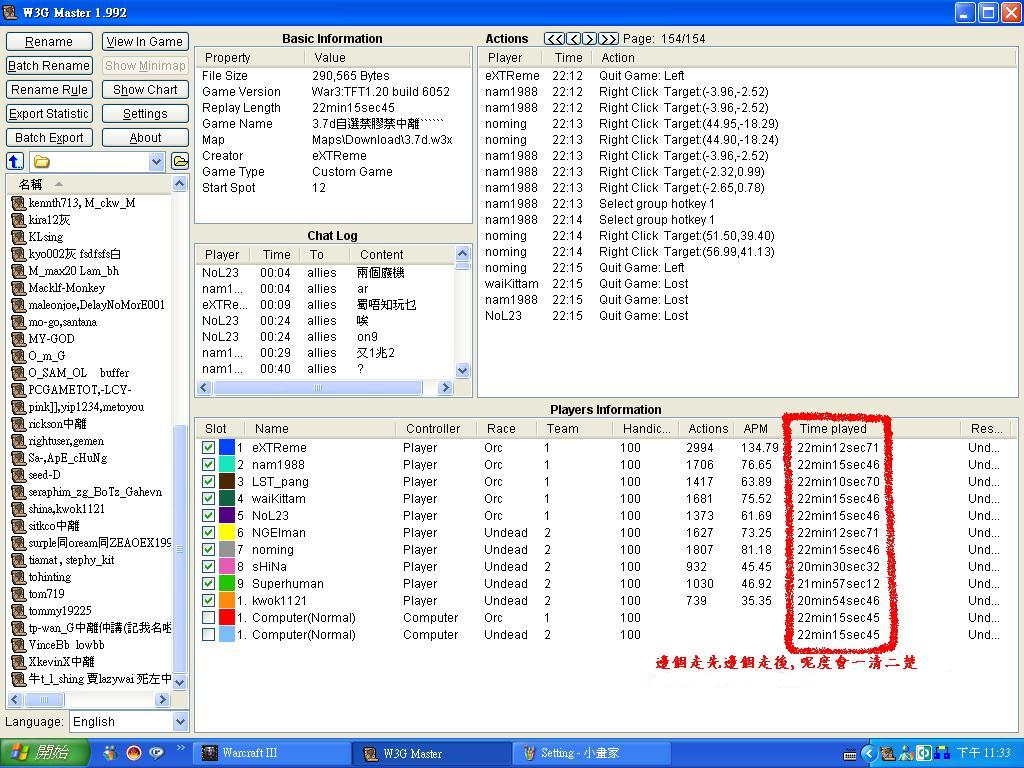Click the Export Statistic button
This screenshot has height=768, width=1024.
tap(49, 114)
